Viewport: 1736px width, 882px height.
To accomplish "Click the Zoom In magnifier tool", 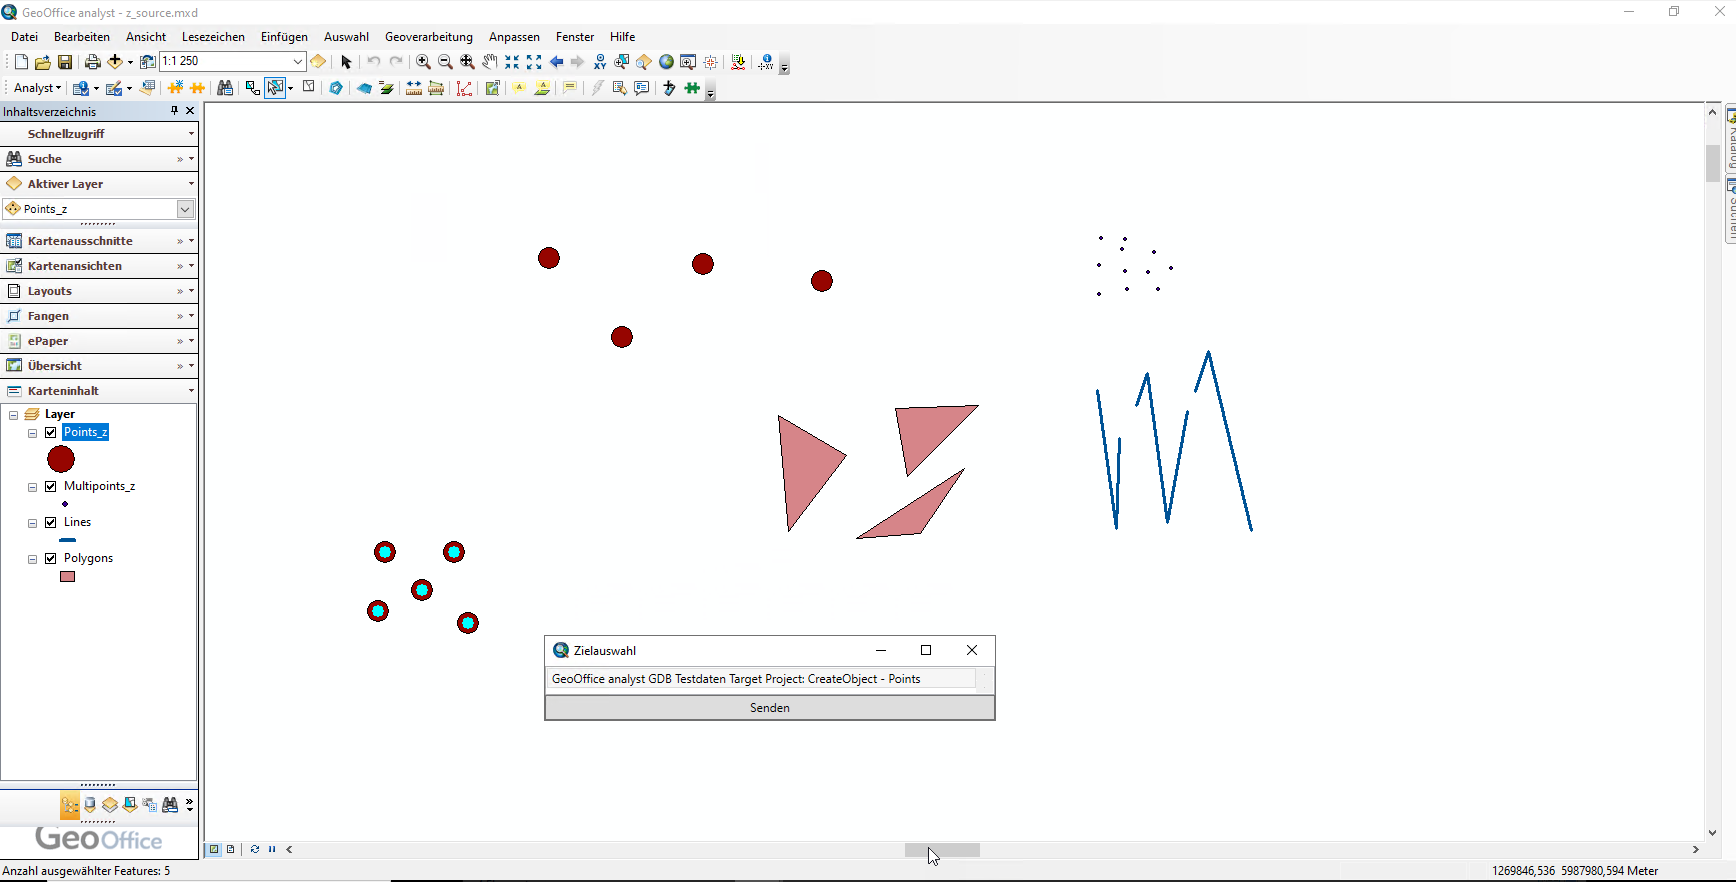I will pyautogui.click(x=423, y=62).
